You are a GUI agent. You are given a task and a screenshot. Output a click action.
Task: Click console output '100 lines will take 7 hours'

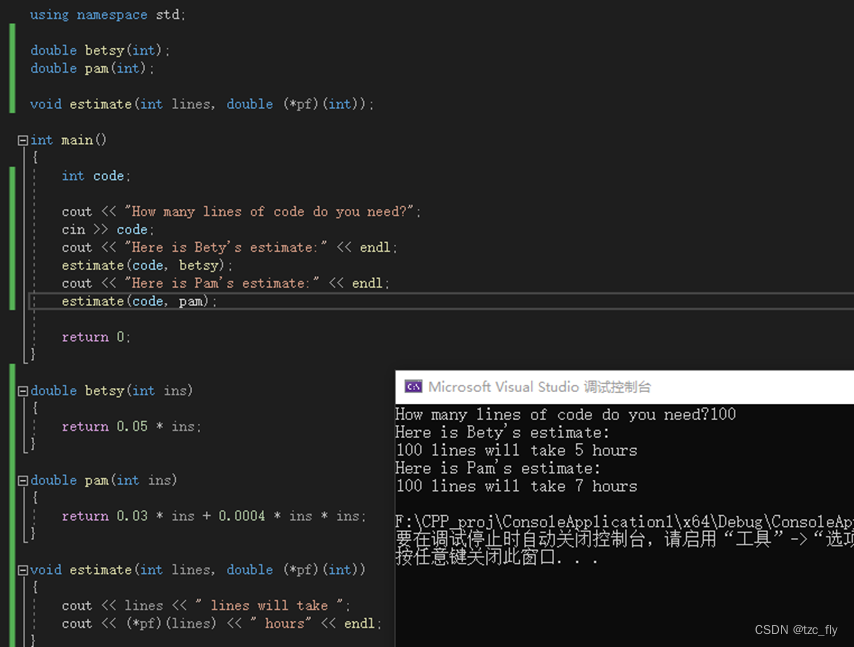[516, 486]
